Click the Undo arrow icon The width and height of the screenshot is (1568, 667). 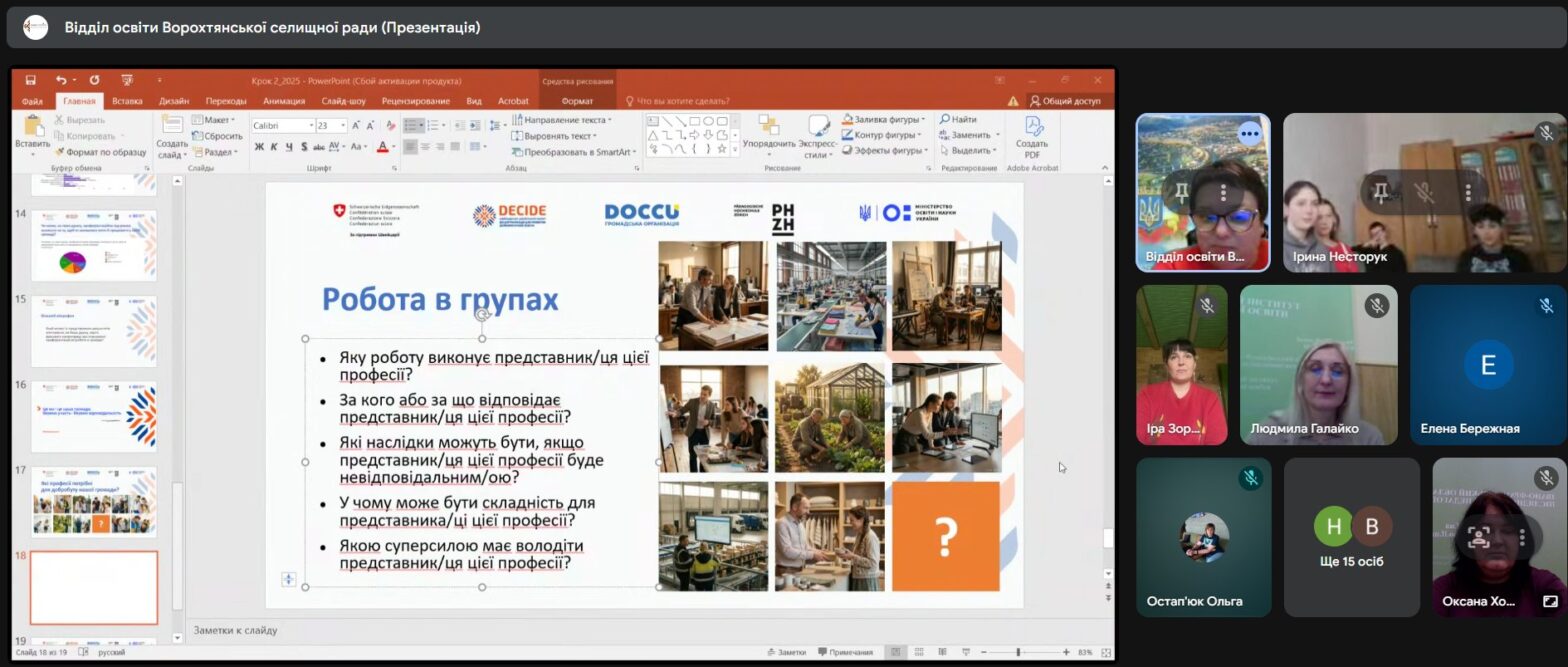[x=61, y=80]
